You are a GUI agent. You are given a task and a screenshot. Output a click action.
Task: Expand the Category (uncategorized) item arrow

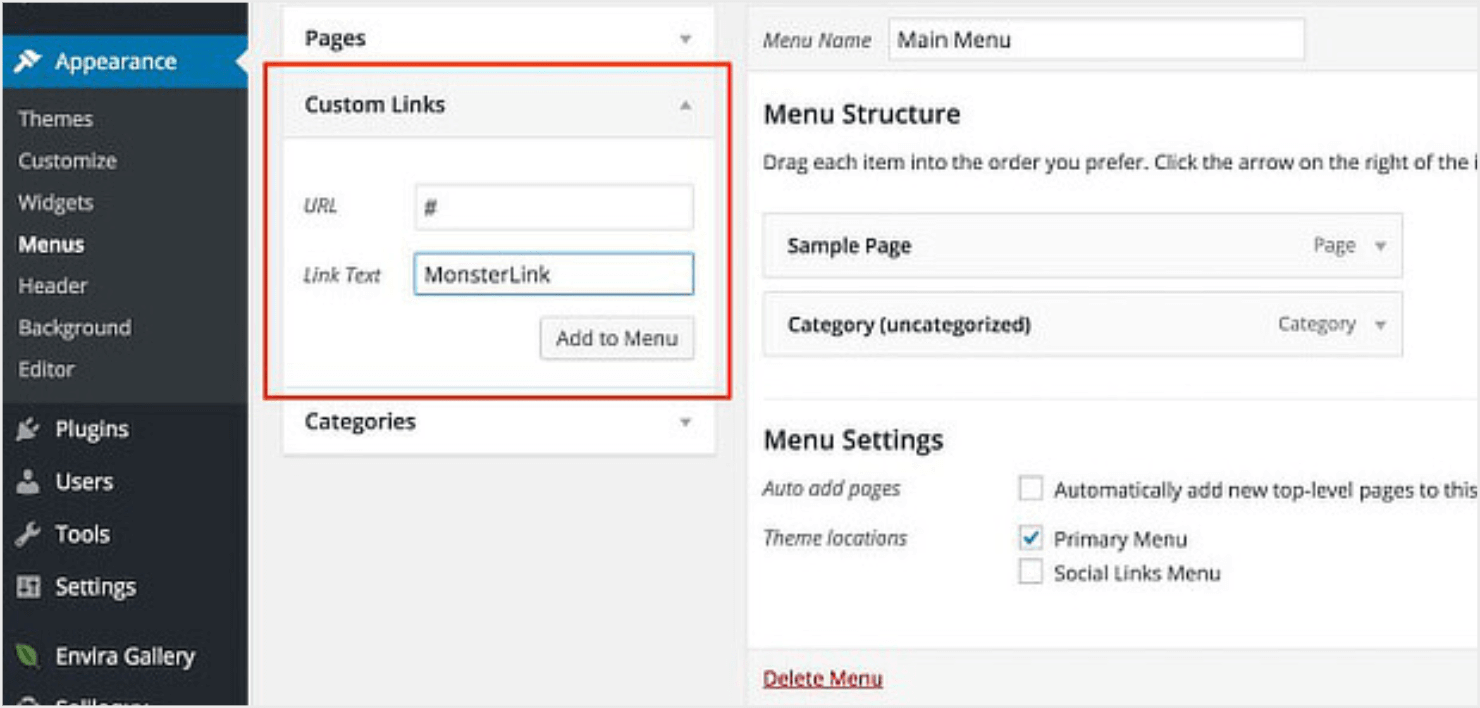[1380, 325]
